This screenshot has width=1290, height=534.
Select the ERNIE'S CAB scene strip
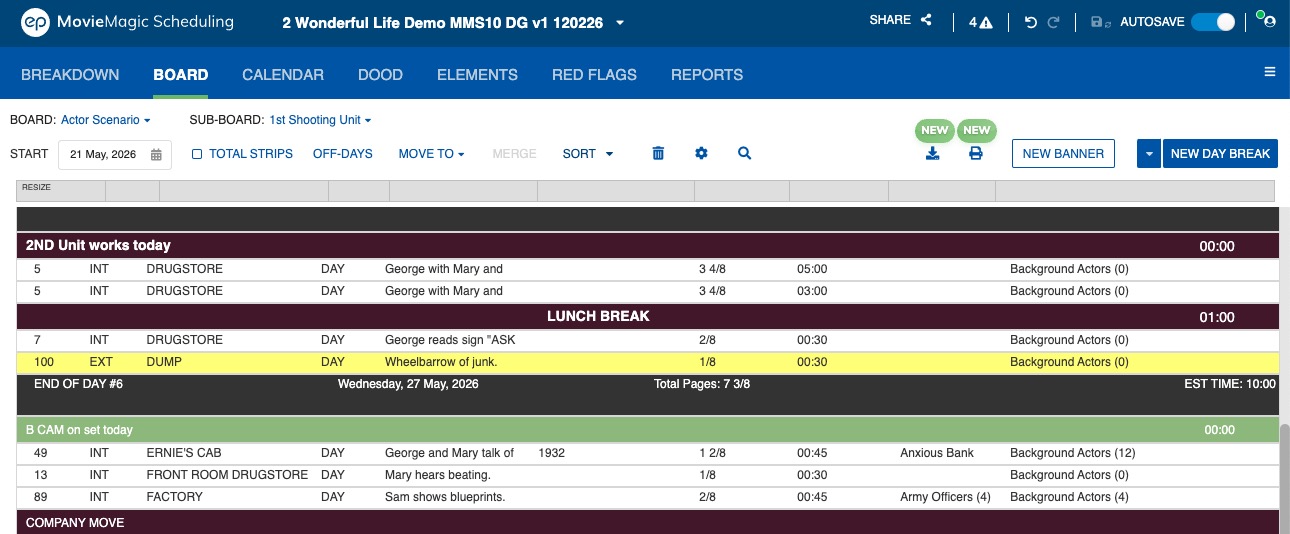pos(648,453)
